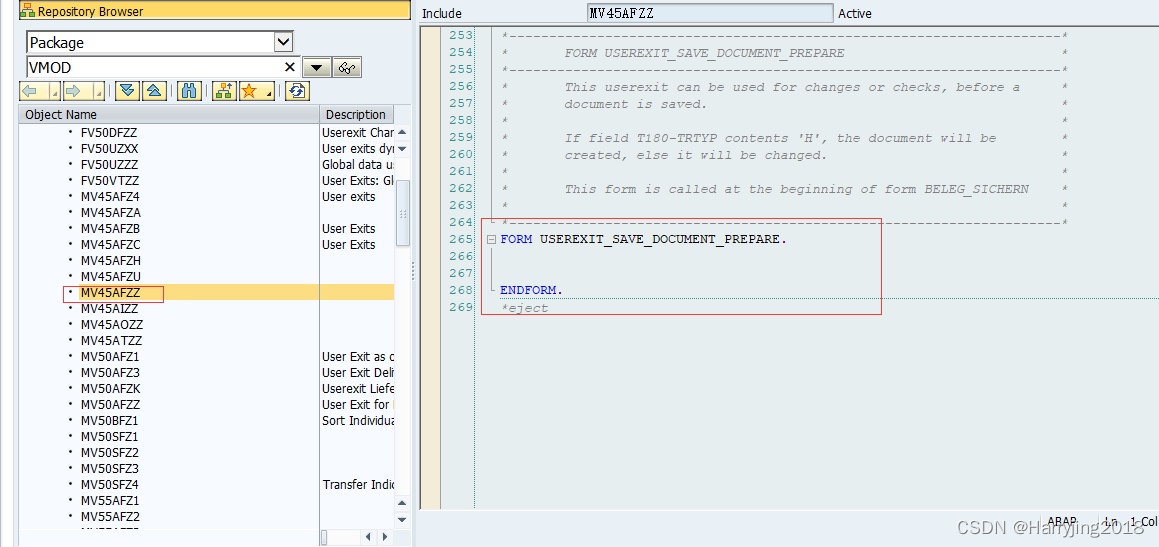Viewport: 1159px width, 547px height.
Task: Click the star favorites icon
Action: [249, 91]
